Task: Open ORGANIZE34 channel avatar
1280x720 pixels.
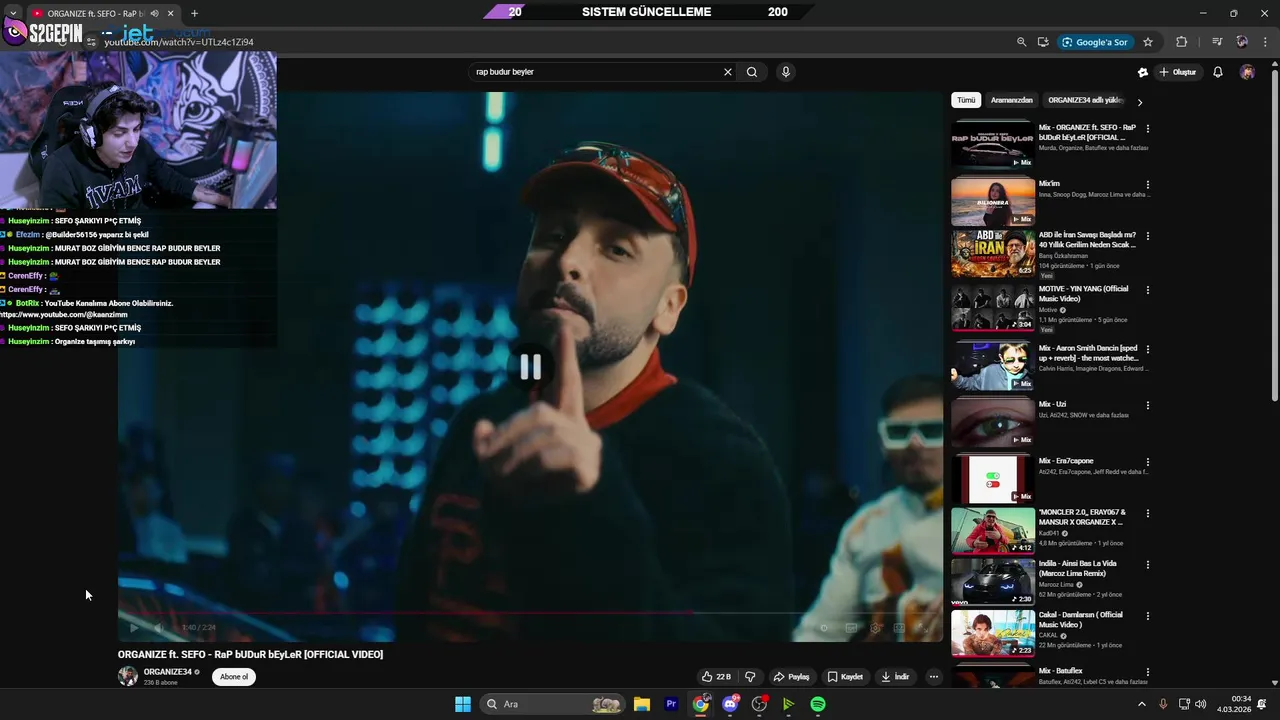Action: [128, 676]
